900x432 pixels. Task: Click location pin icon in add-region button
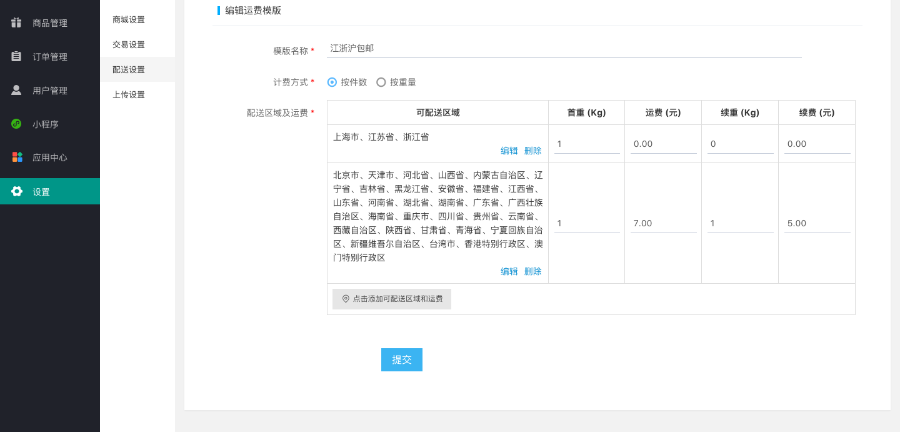pyautogui.click(x=346, y=299)
